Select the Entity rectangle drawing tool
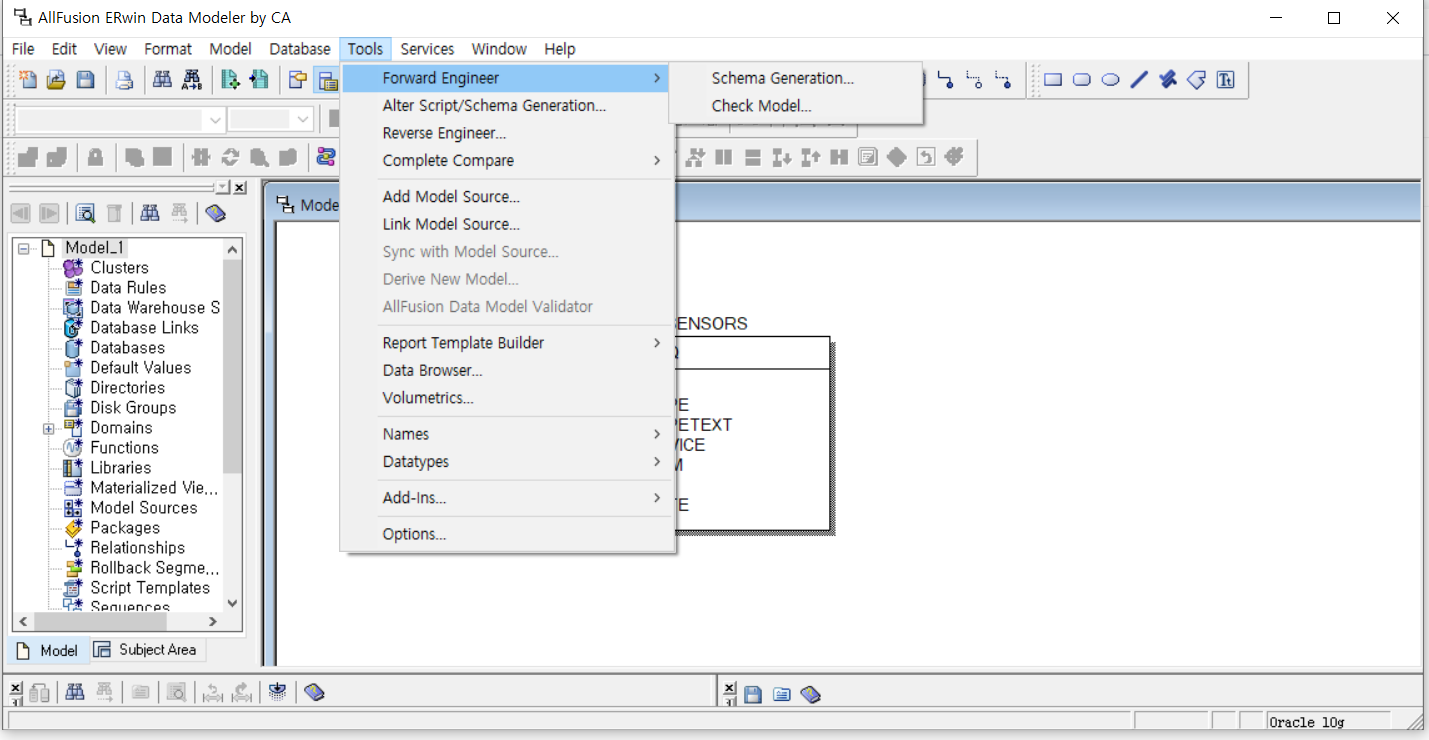Screen dimensions: 1429x740 click(1052, 80)
